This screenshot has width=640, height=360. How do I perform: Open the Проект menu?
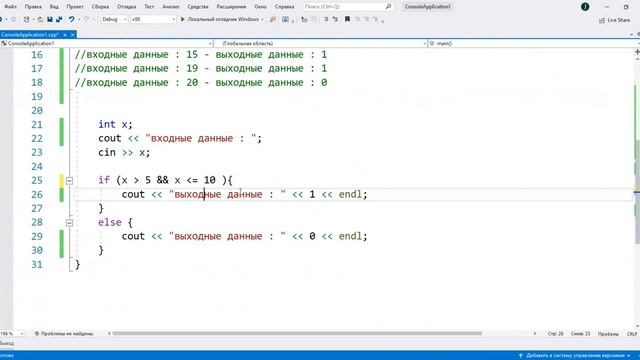click(75, 7)
